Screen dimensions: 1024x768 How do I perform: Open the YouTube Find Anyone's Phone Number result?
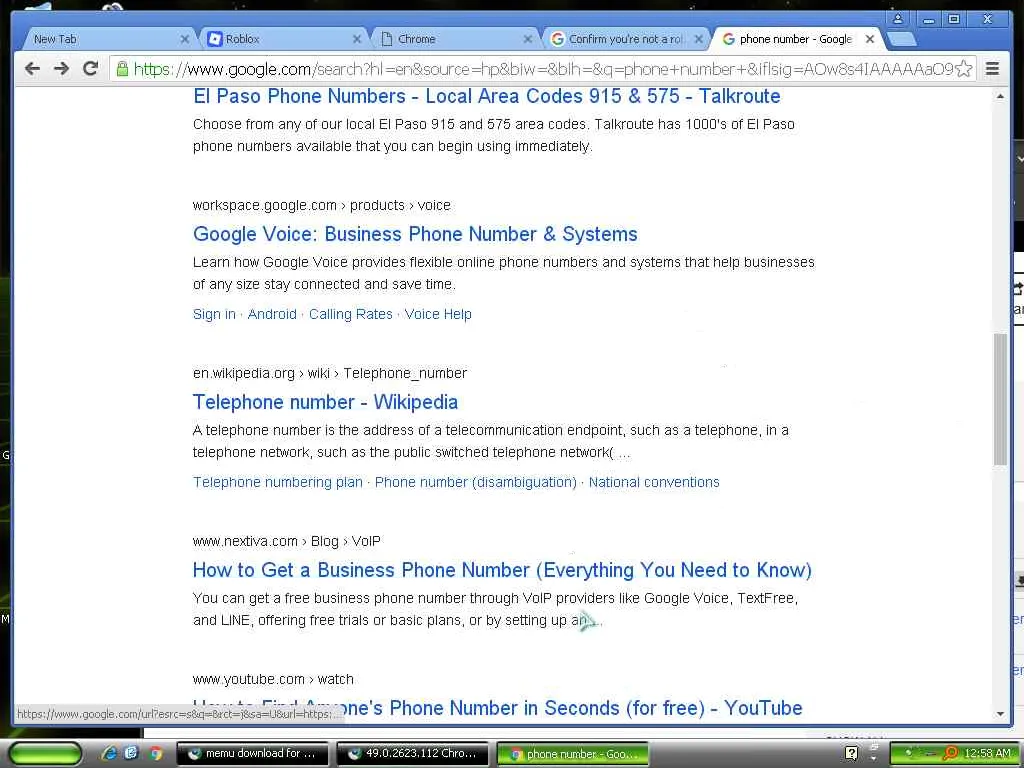pos(498,708)
